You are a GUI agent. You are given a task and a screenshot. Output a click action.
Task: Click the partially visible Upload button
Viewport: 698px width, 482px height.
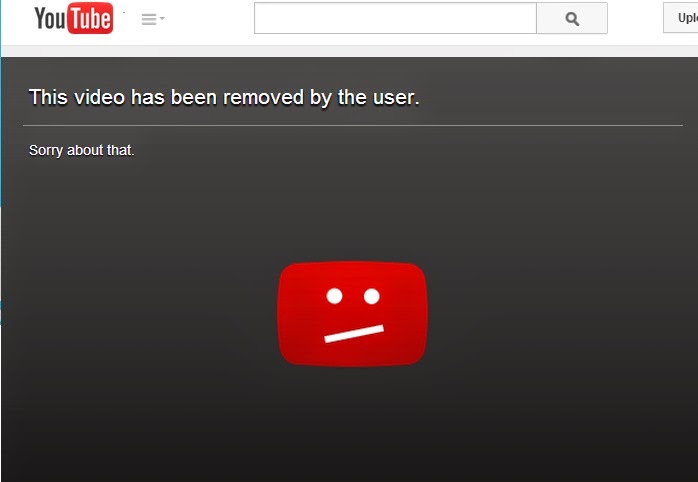tap(681, 18)
